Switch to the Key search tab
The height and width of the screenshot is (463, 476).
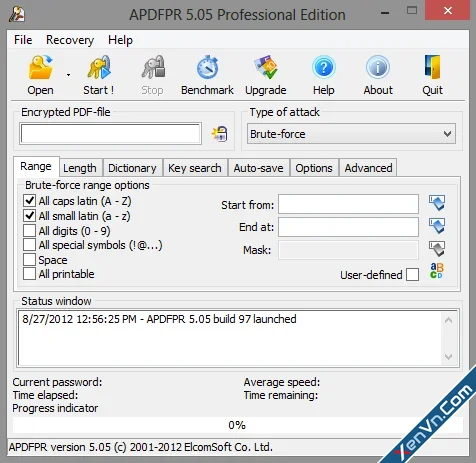tap(195, 168)
